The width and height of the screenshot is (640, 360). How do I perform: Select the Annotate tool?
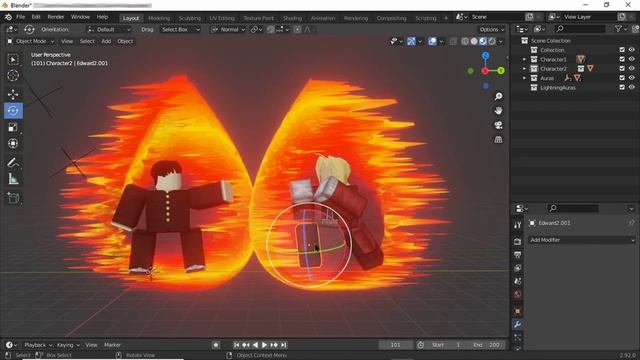click(x=13, y=163)
